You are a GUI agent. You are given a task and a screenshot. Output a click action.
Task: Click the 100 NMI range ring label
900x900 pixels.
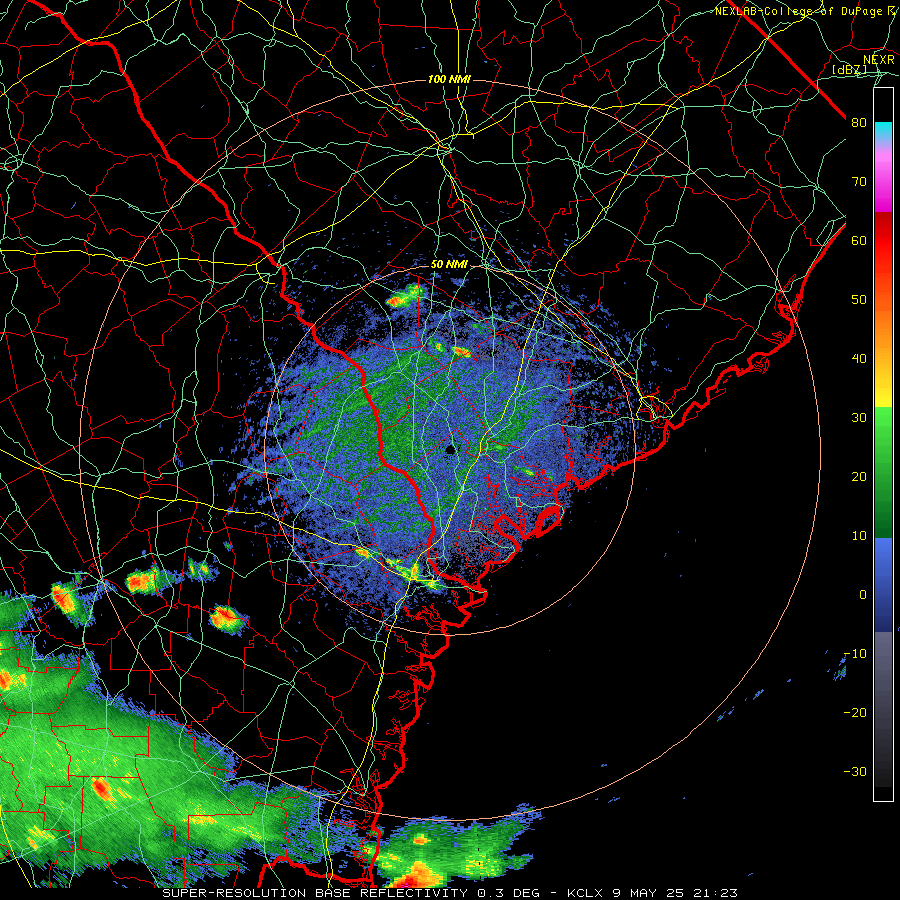coord(449,79)
